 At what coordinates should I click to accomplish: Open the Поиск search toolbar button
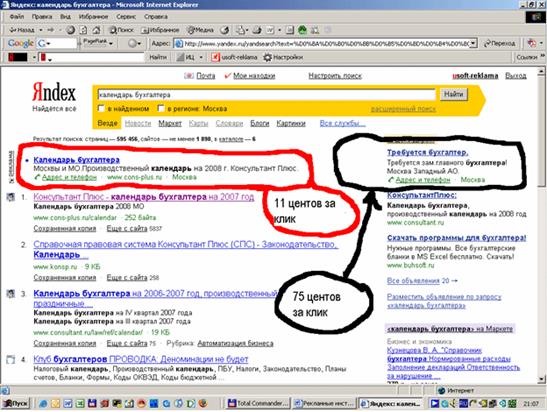pos(121,30)
